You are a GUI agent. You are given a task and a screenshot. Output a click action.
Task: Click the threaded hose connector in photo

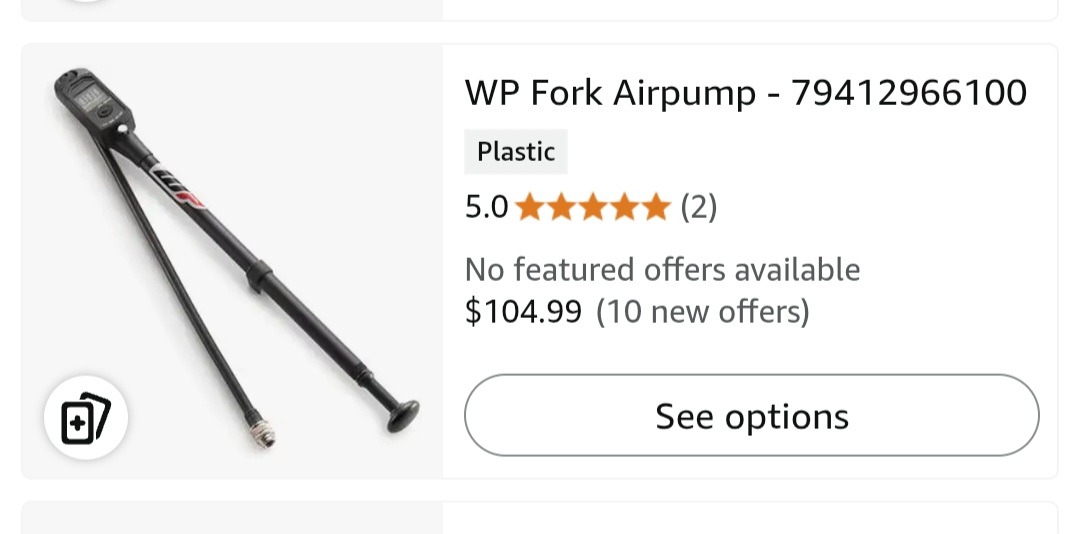[262, 436]
